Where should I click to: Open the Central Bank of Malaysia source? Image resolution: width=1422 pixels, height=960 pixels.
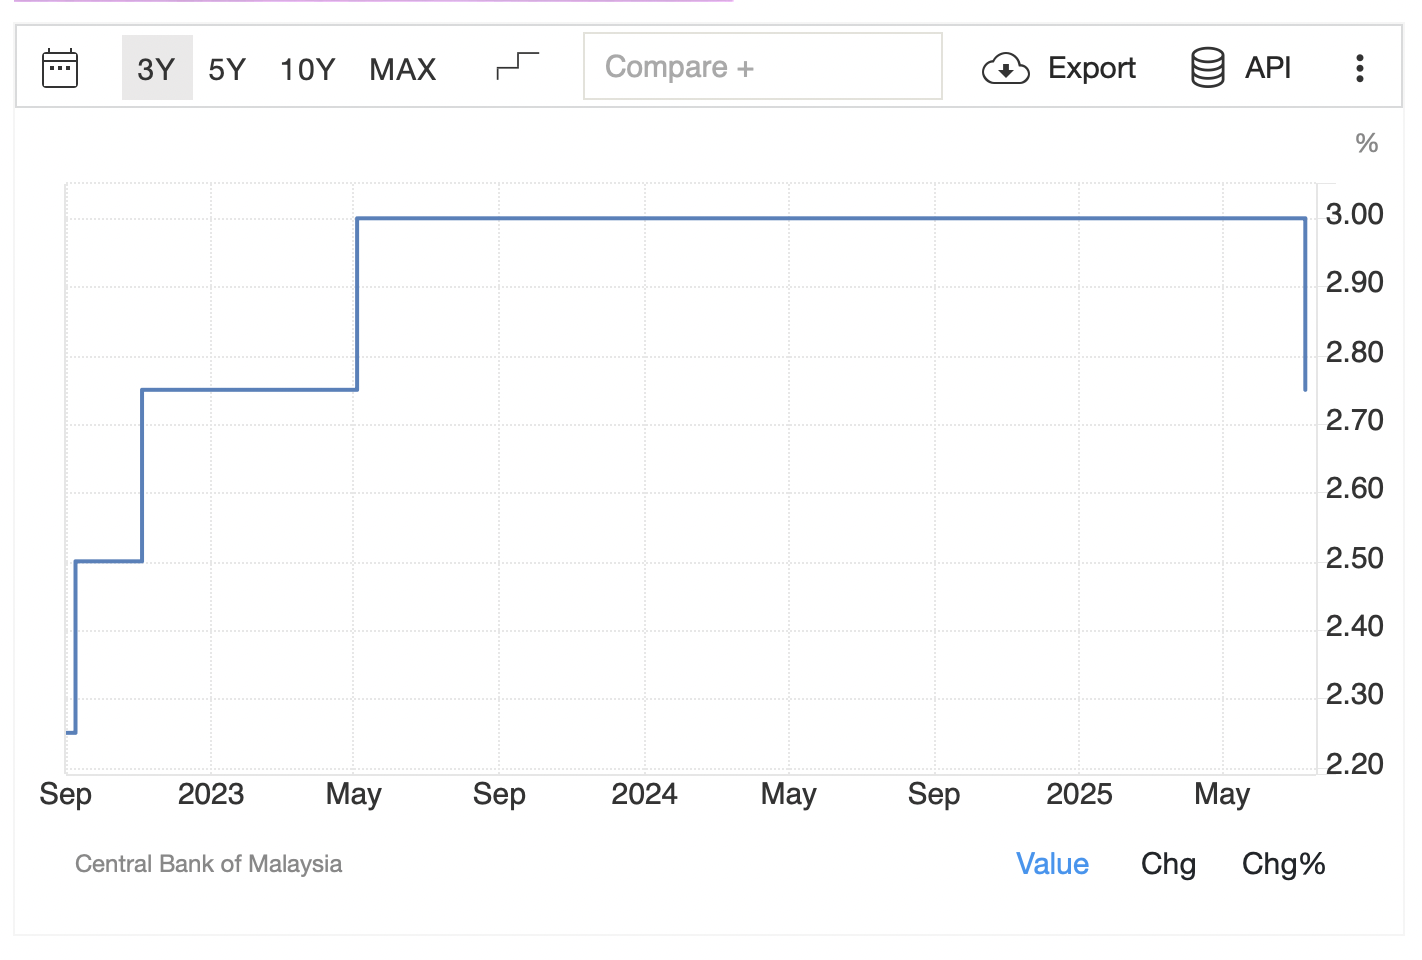pyautogui.click(x=208, y=864)
